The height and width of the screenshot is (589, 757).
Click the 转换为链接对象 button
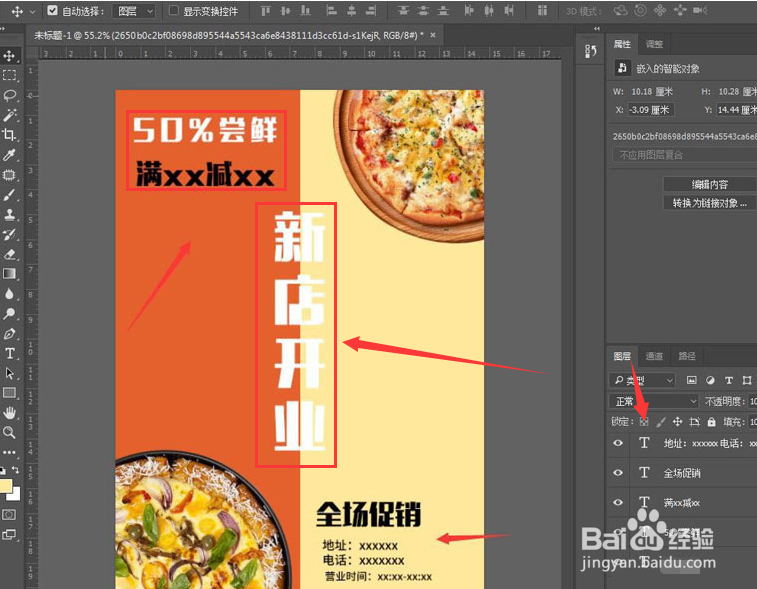point(709,203)
